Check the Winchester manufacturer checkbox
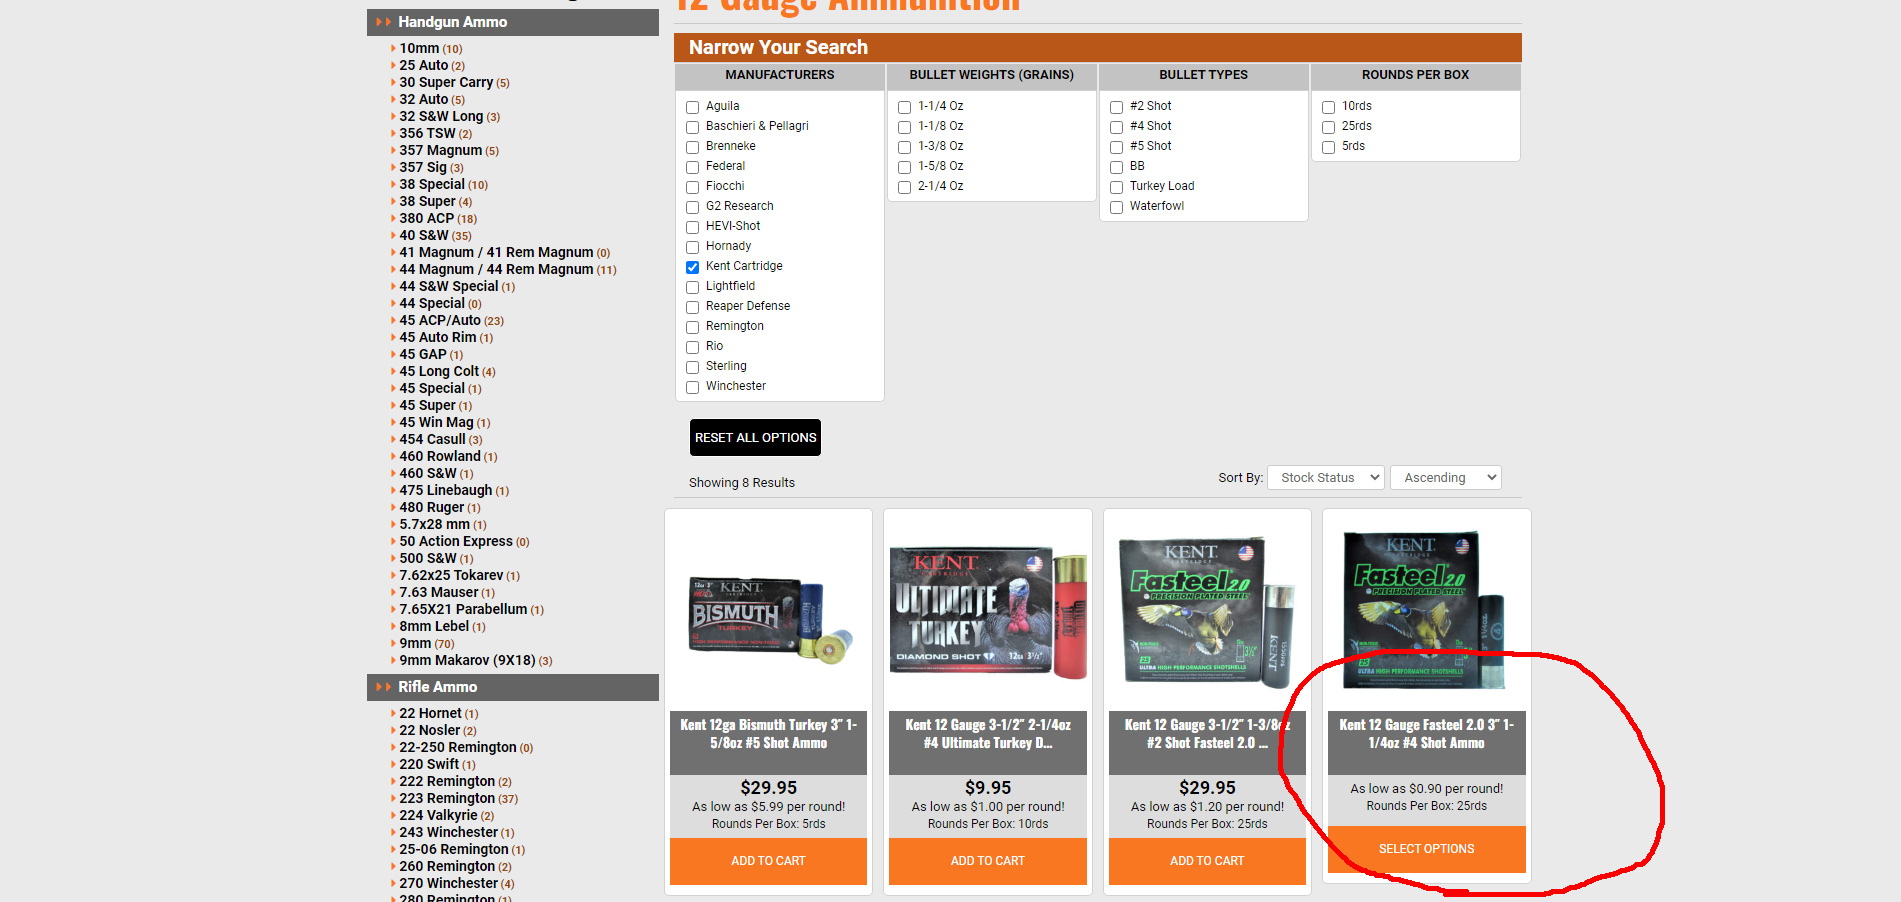Viewport: 1901px width, 902px height. coord(692,387)
